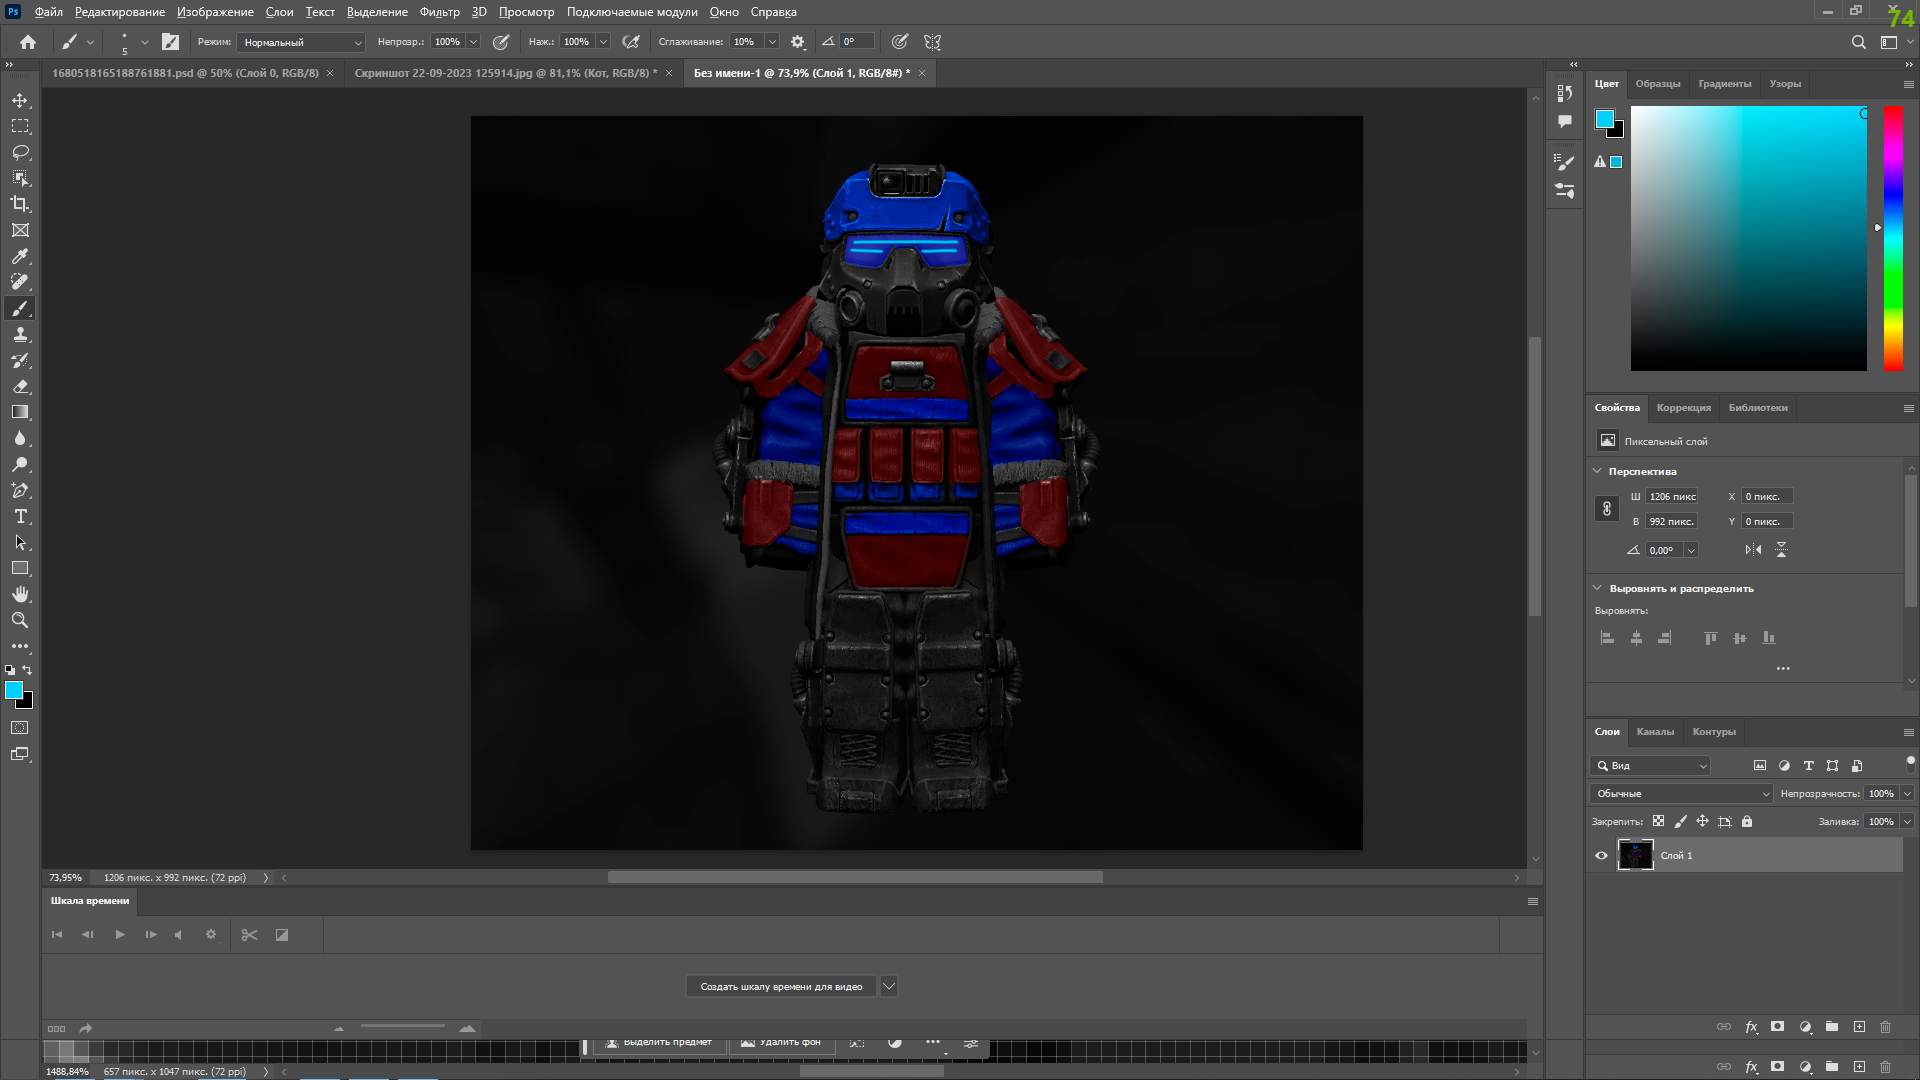Click Создать шкалу времени для видео
Image resolution: width=1920 pixels, height=1080 pixels.
781,987
